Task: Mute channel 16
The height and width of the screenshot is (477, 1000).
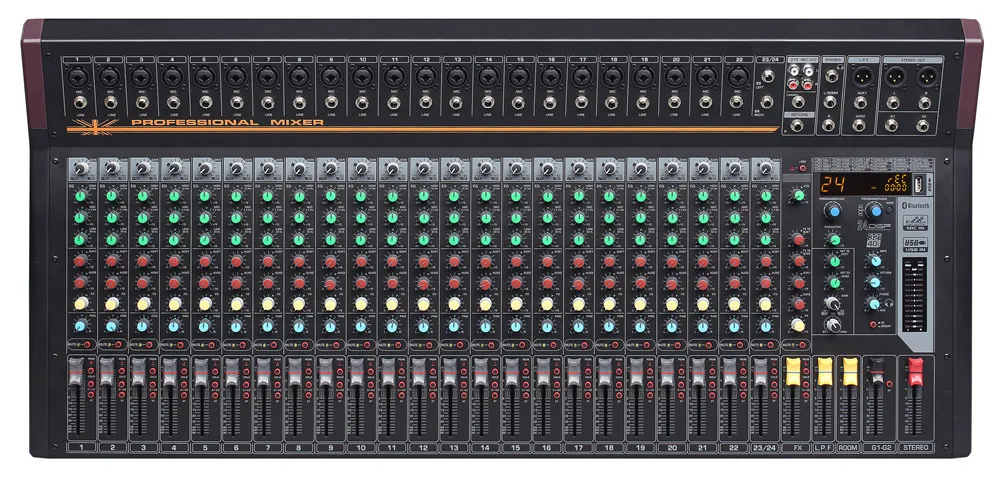Action: [x=554, y=344]
